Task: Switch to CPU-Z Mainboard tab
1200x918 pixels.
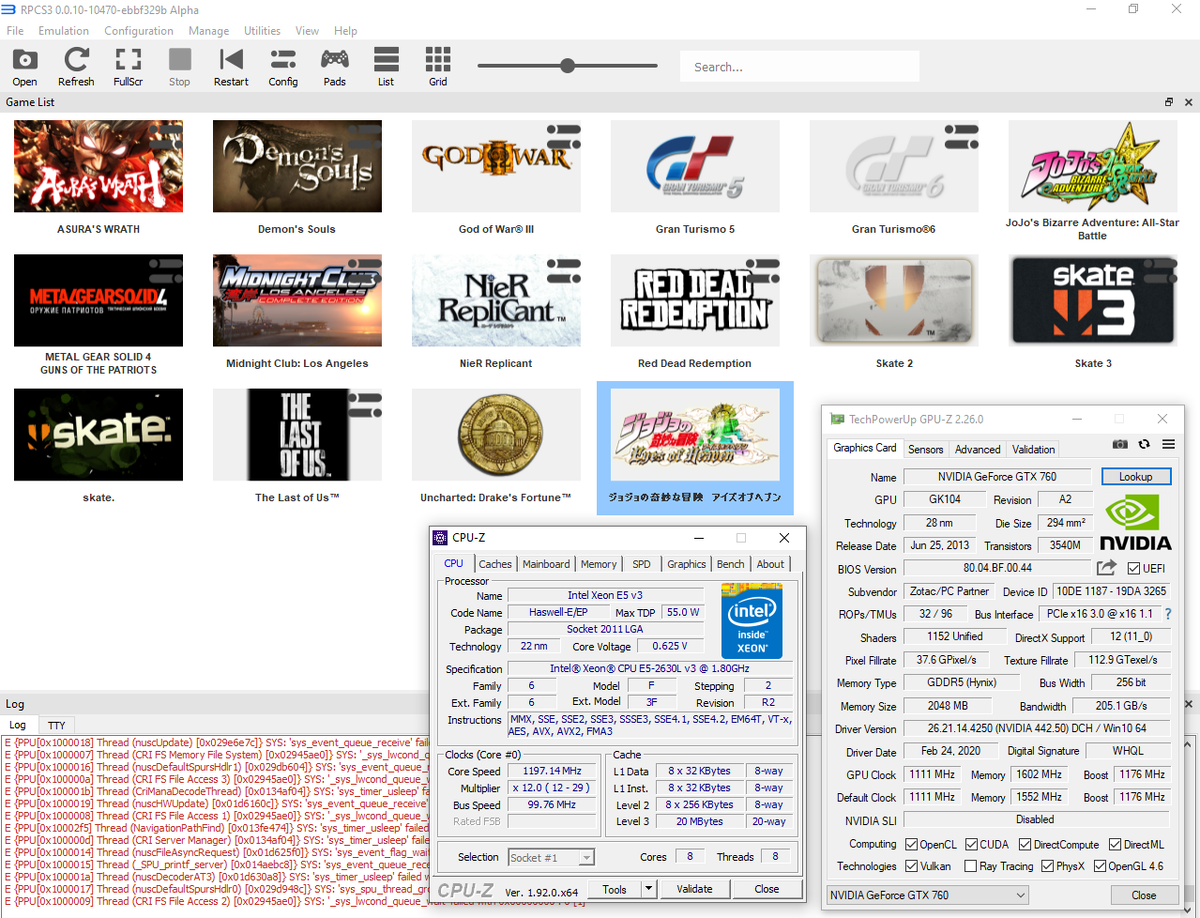Action: (x=546, y=564)
